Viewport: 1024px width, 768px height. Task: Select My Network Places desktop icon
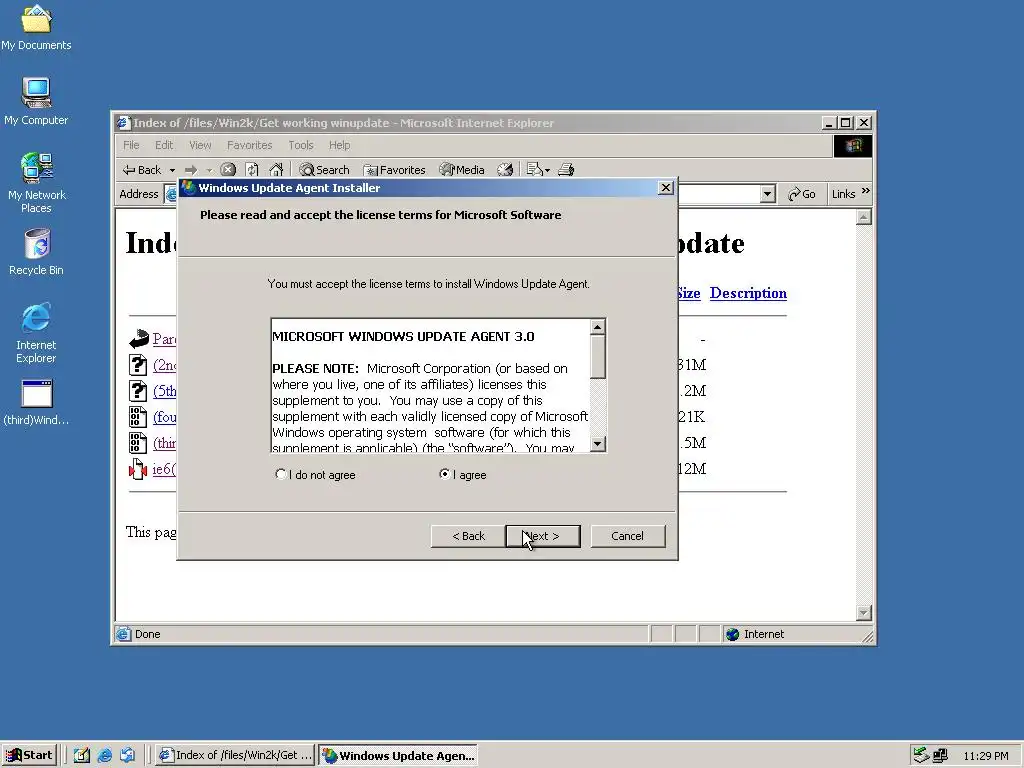(x=36, y=183)
